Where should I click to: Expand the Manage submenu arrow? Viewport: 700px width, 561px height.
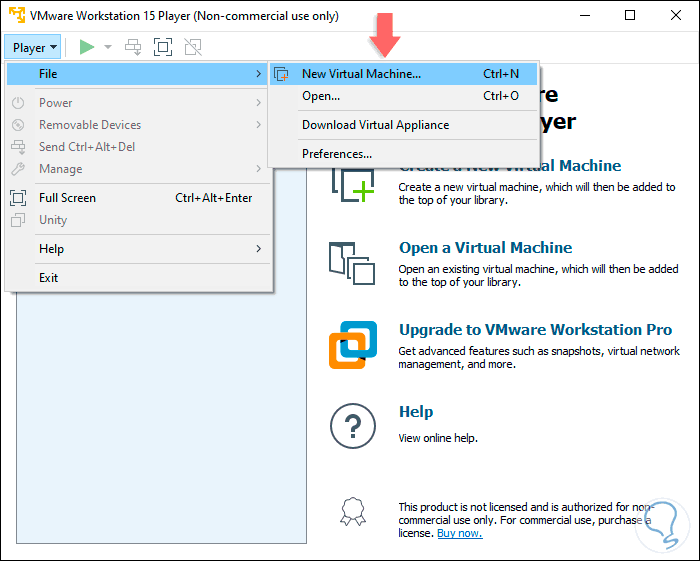pos(258,169)
